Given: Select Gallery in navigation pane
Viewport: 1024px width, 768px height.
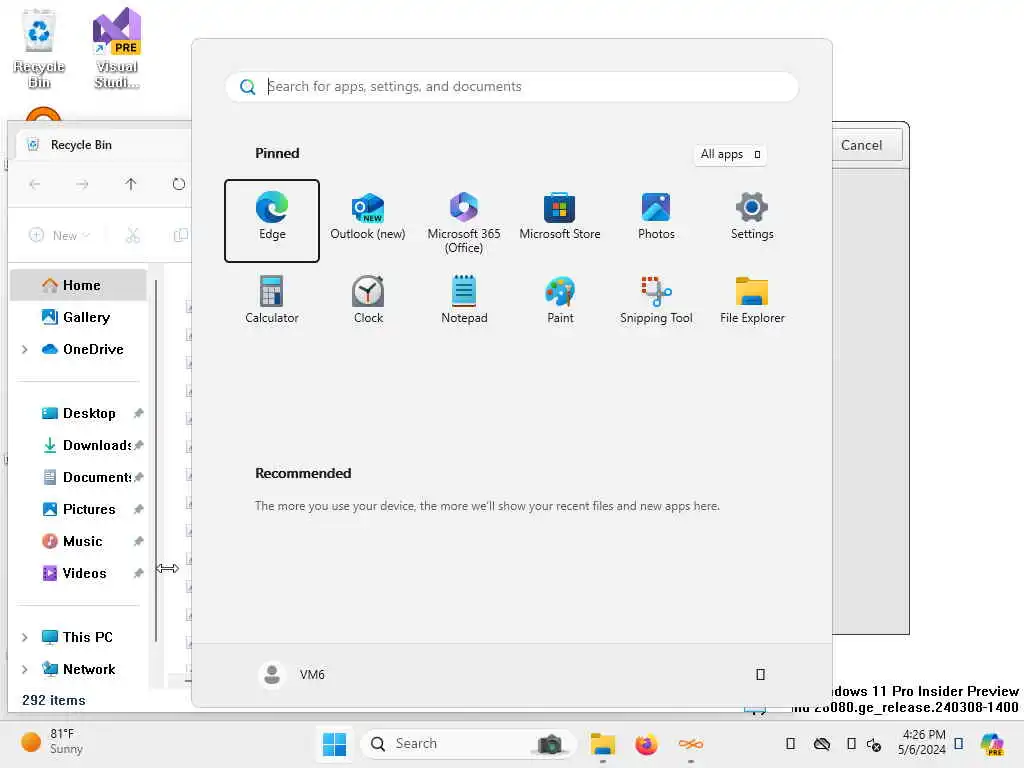Looking at the screenshot, I should coord(78,317).
